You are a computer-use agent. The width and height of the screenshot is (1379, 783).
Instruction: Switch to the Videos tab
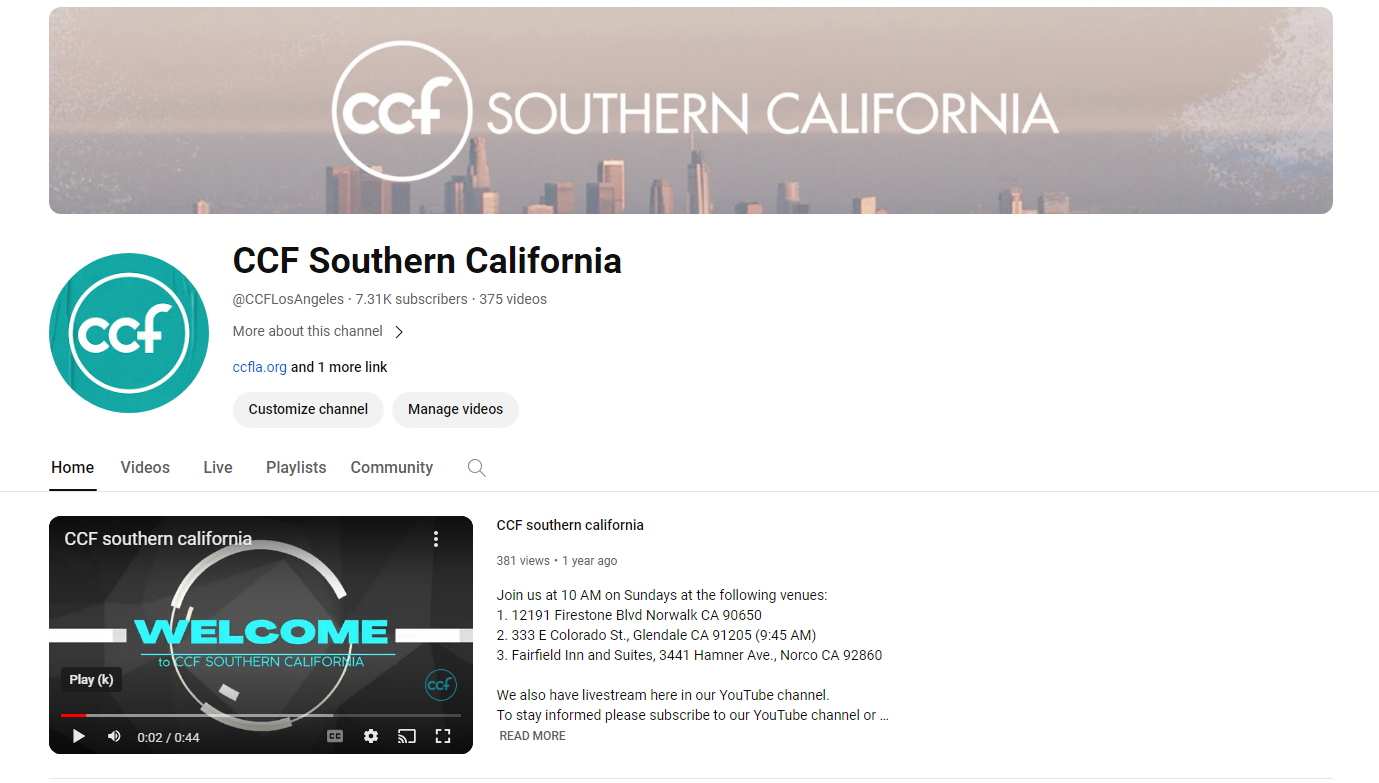coord(145,467)
